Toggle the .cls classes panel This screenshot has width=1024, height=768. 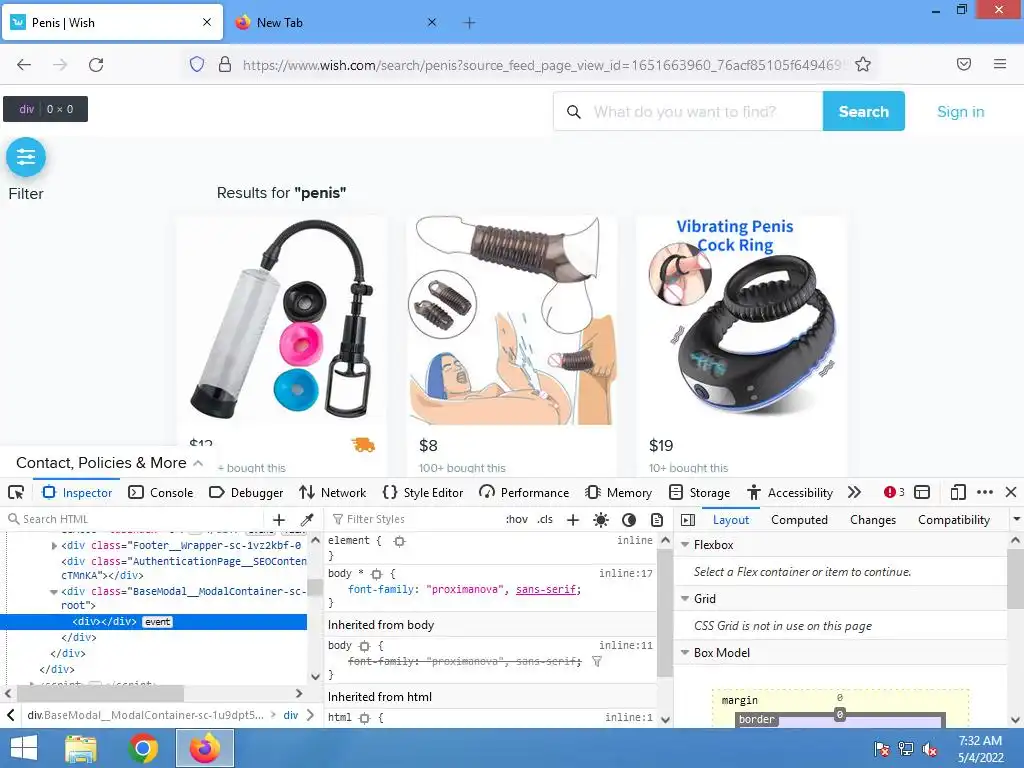click(545, 519)
